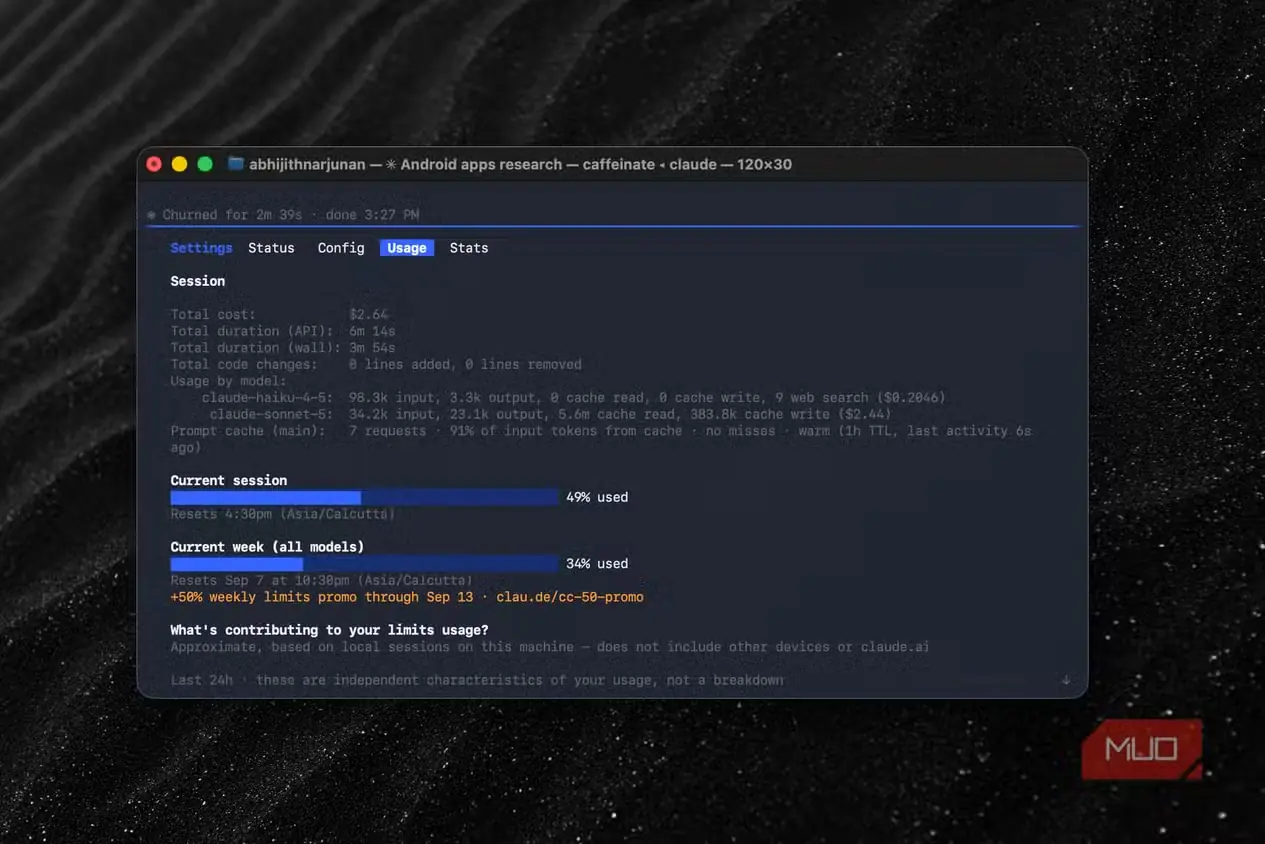Click the 'Approximate, based on local sessions' line

[550, 647]
